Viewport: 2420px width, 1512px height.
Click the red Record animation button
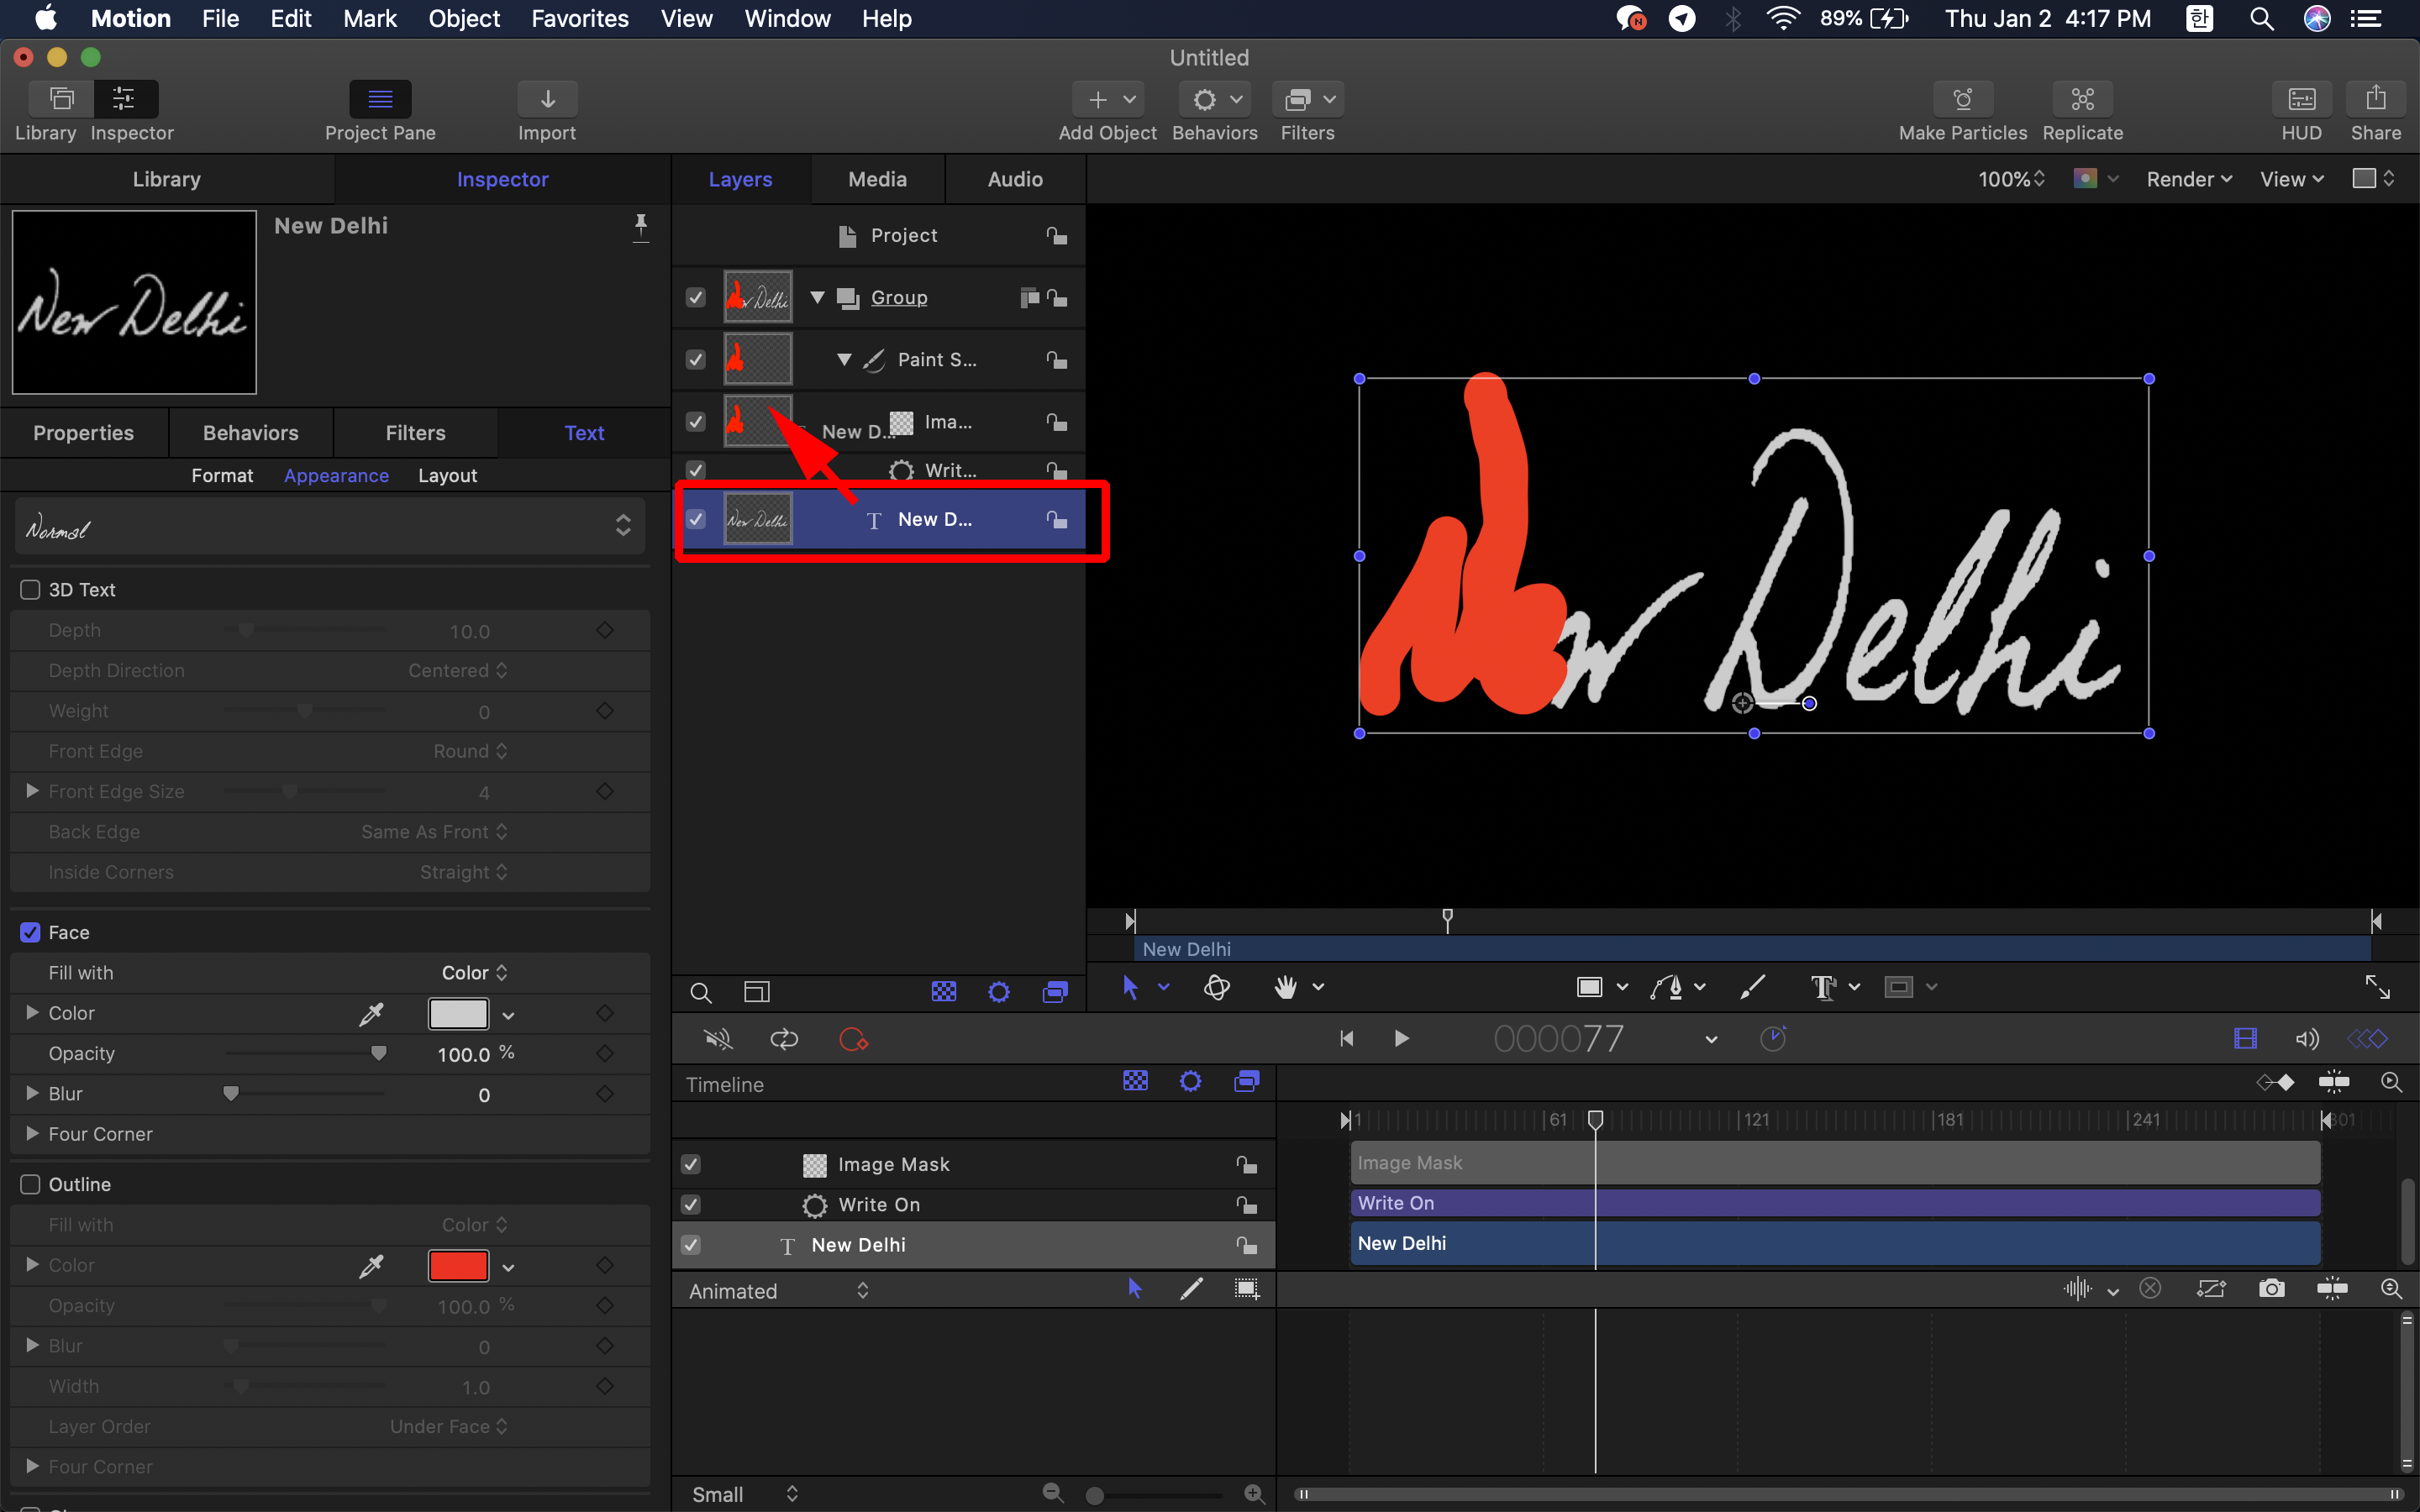pos(852,1039)
